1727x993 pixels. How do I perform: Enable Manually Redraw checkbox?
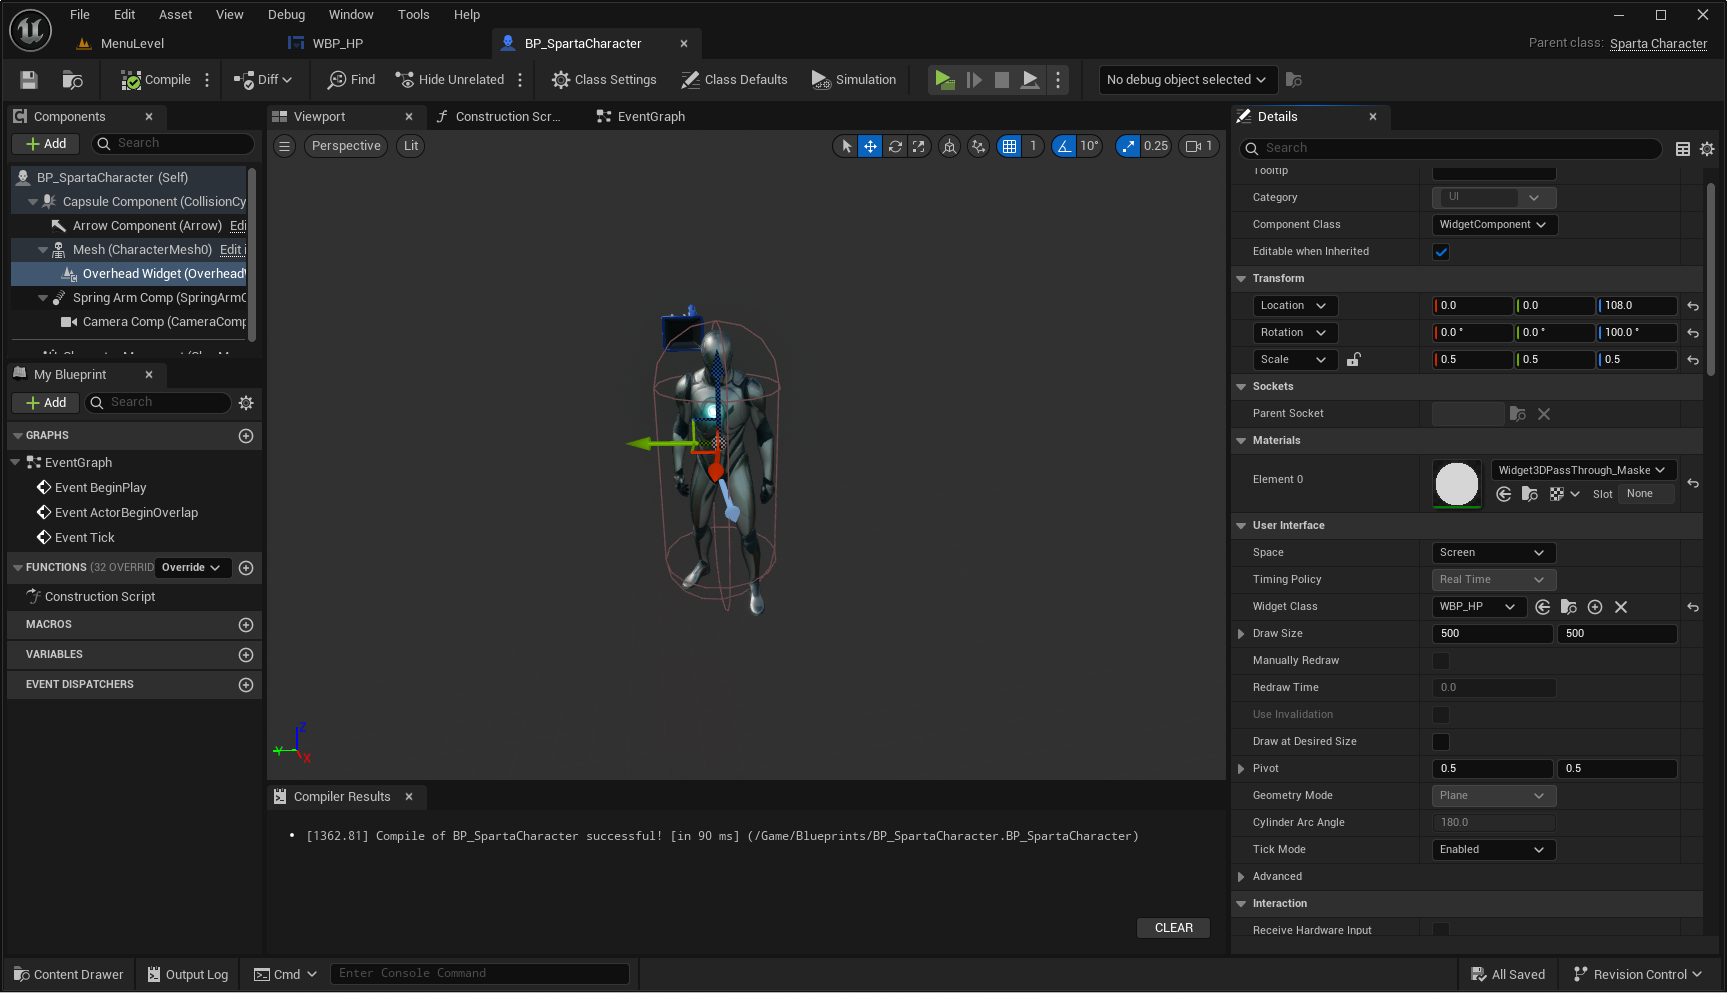tap(1441, 661)
